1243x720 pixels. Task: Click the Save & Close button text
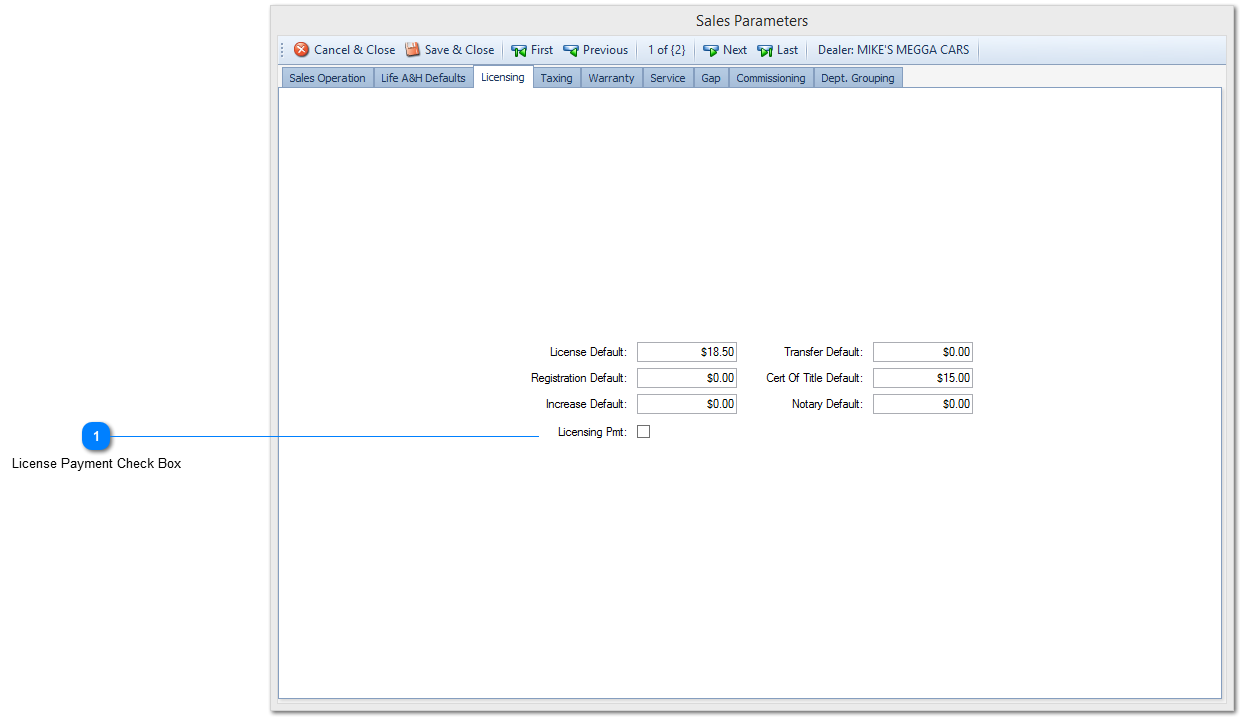(x=460, y=50)
